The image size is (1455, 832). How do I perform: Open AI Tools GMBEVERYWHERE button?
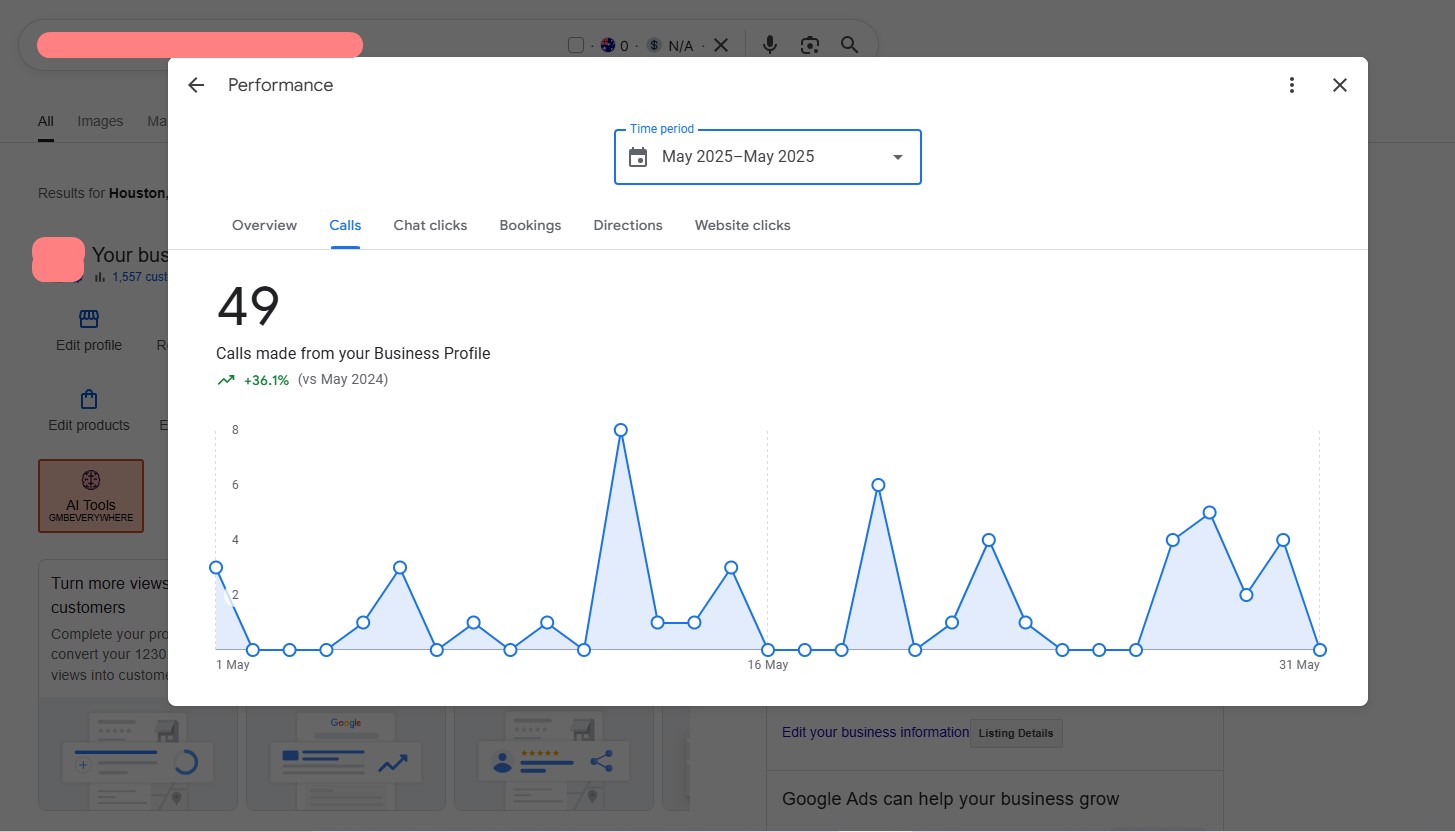[x=91, y=496]
